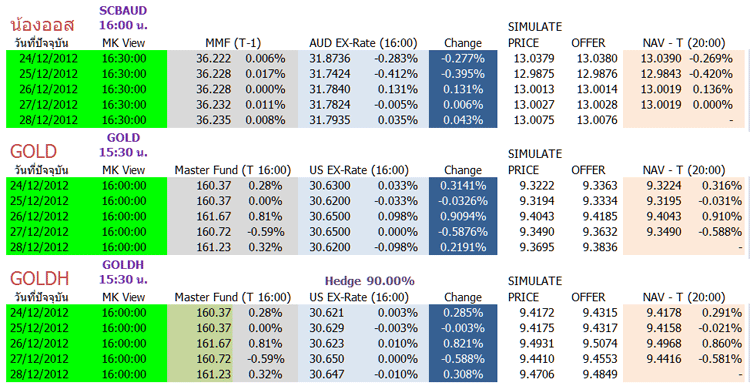This screenshot has width=750, height=386.
Task: Select the GOLDH US EX-Rate 30.647
Action: click(326, 374)
